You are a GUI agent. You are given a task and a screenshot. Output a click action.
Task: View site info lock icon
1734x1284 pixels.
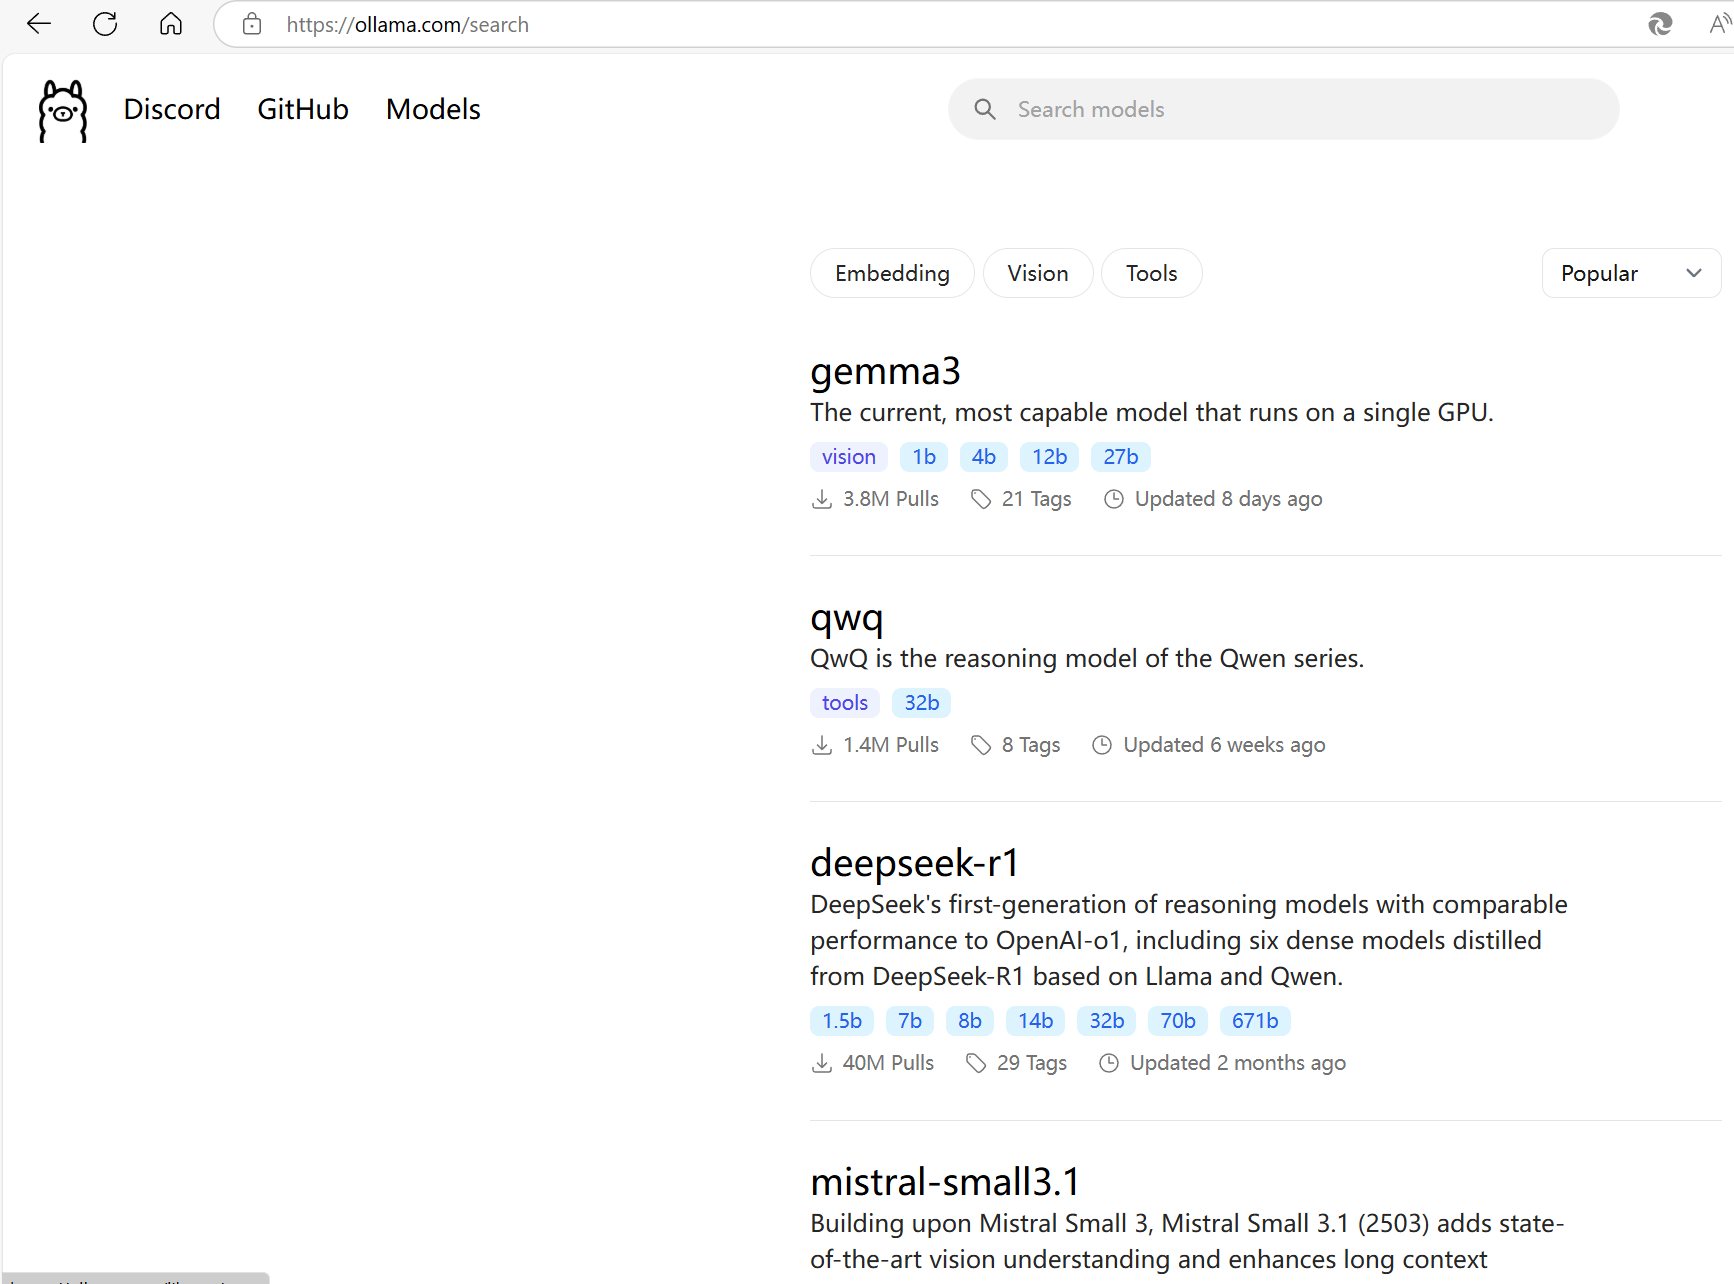click(252, 24)
